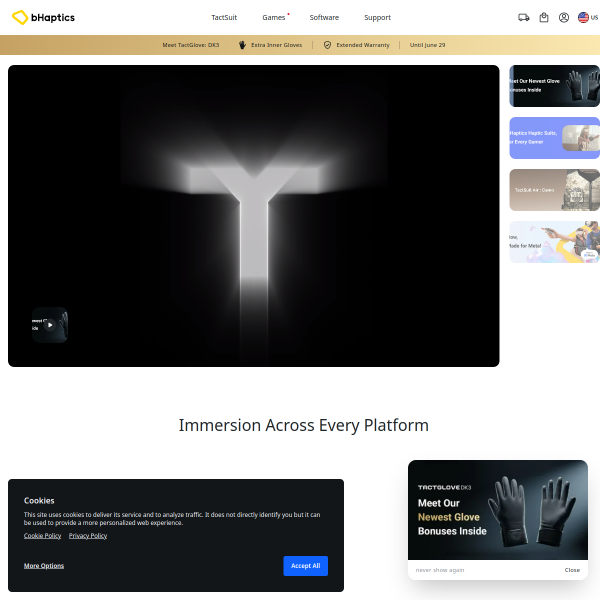Image resolution: width=600 pixels, height=600 pixels.
Task: Click the main hero video area
Action: (254, 216)
